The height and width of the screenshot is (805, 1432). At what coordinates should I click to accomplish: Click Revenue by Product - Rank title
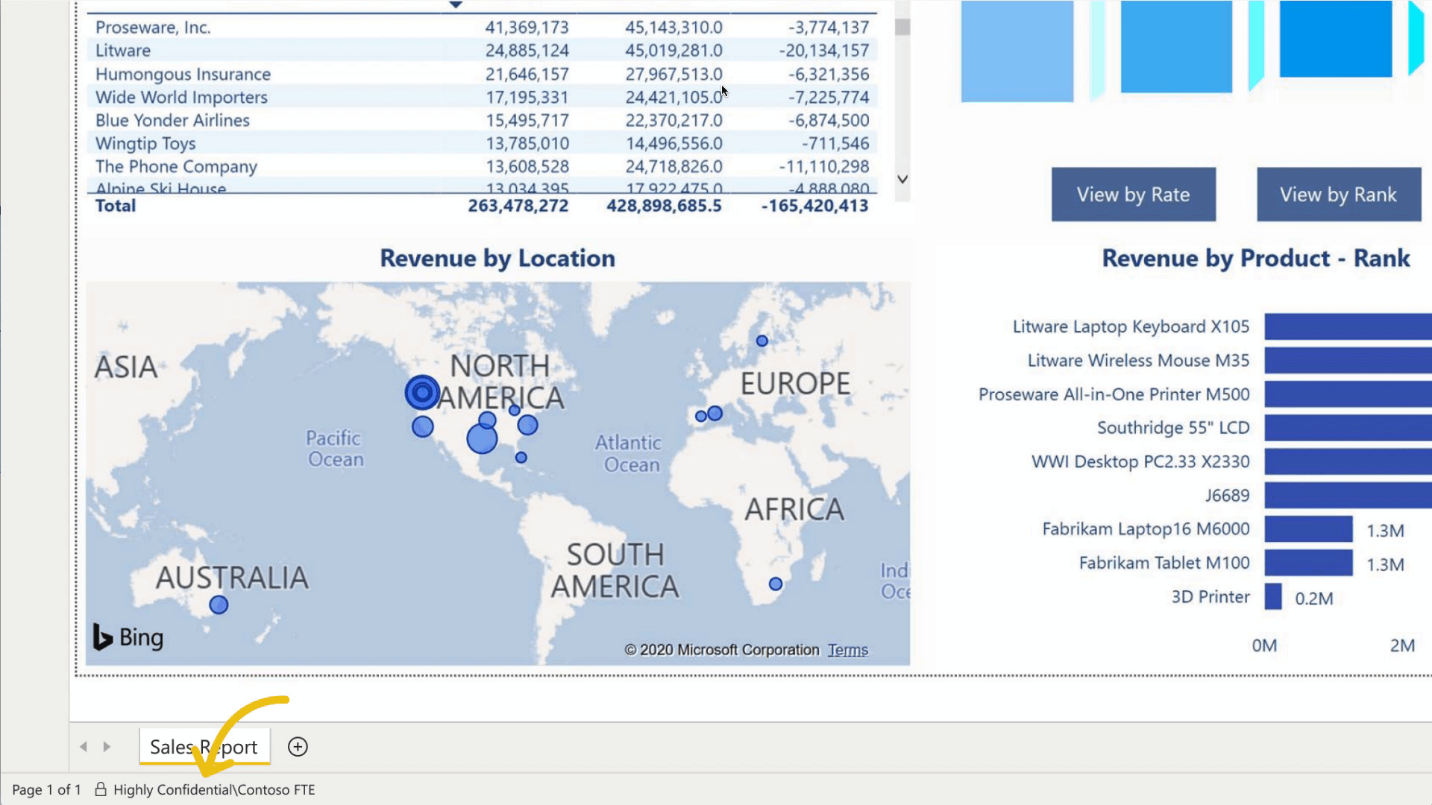1256,258
